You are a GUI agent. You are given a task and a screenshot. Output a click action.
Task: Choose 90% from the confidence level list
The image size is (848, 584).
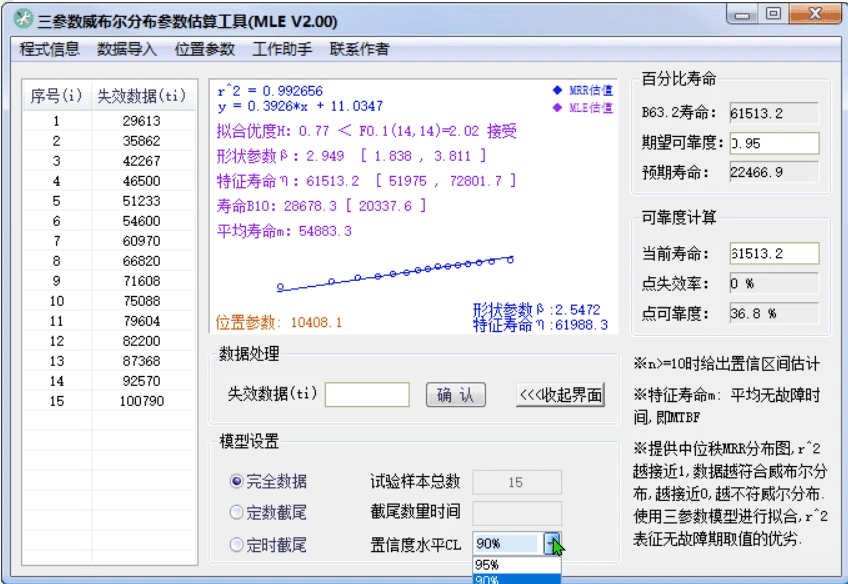coord(510,579)
